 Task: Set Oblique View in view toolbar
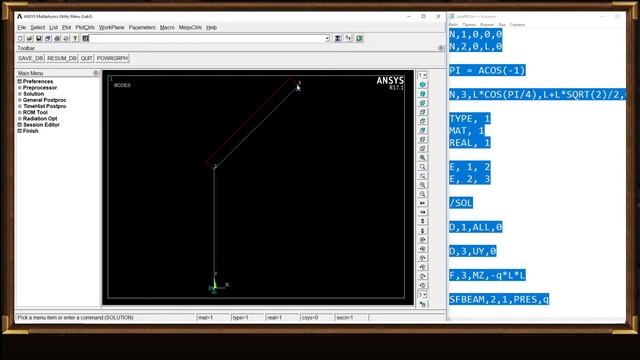coord(422,93)
